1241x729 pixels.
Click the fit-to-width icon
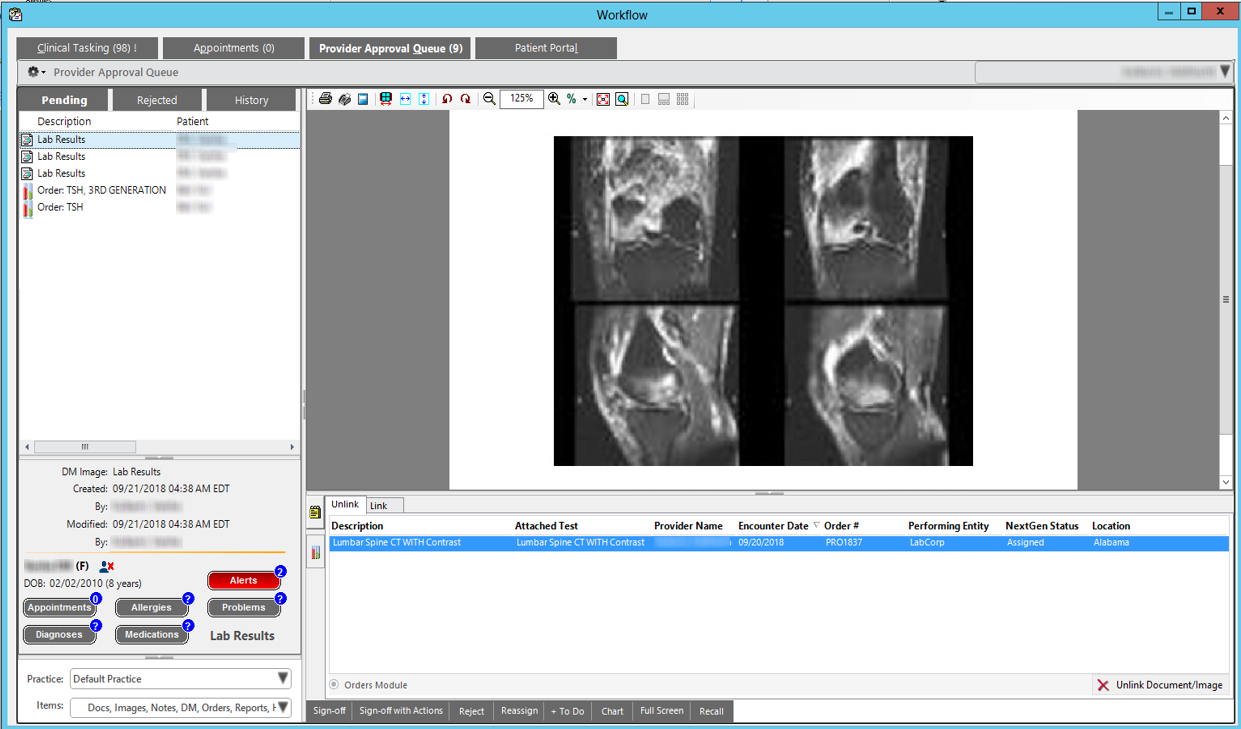point(405,99)
